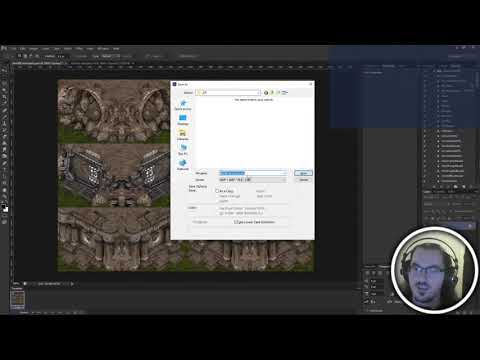Open the File name history dropdown arrow

[284, 173]
